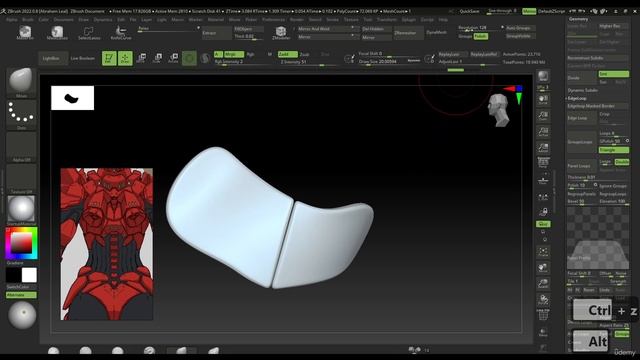This screenshot has width=640, height=360.
Task: Toggle Mrgb painting mode
Action: 234,54
